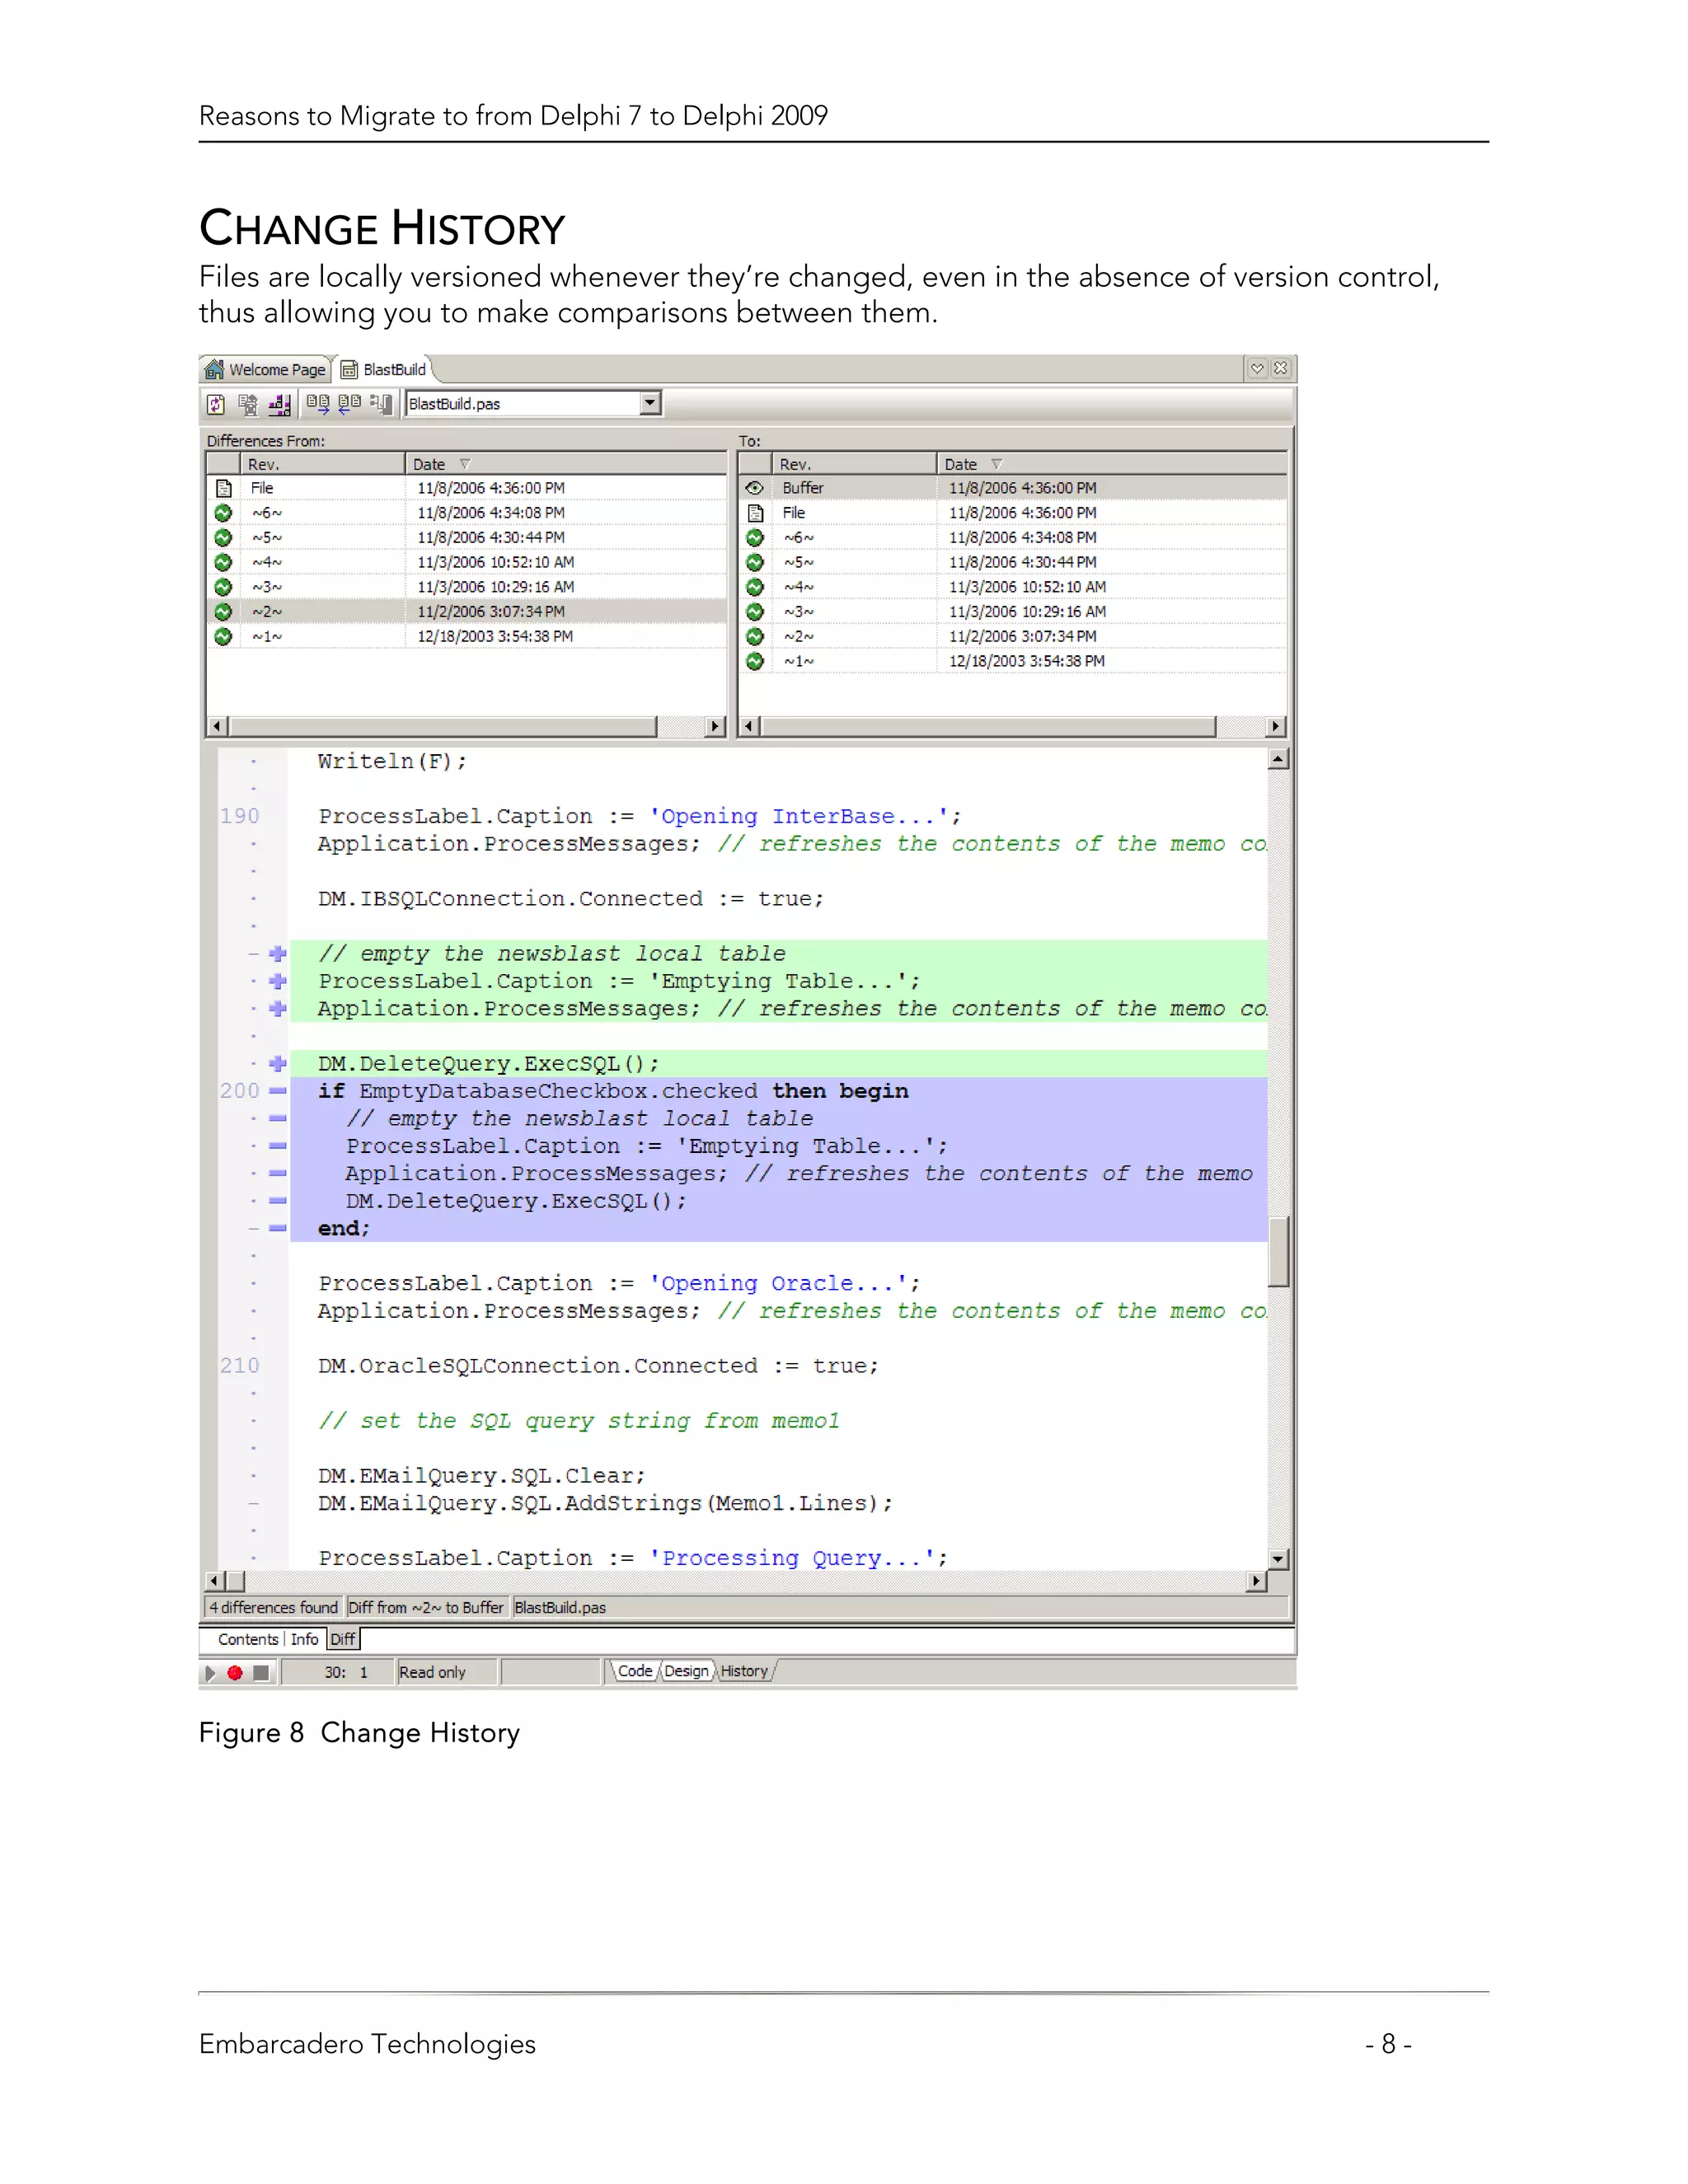The height and width of the screenshot is (2184, 1688).
Task: Select revision ~4~ in Differences From
Action: 467,562
